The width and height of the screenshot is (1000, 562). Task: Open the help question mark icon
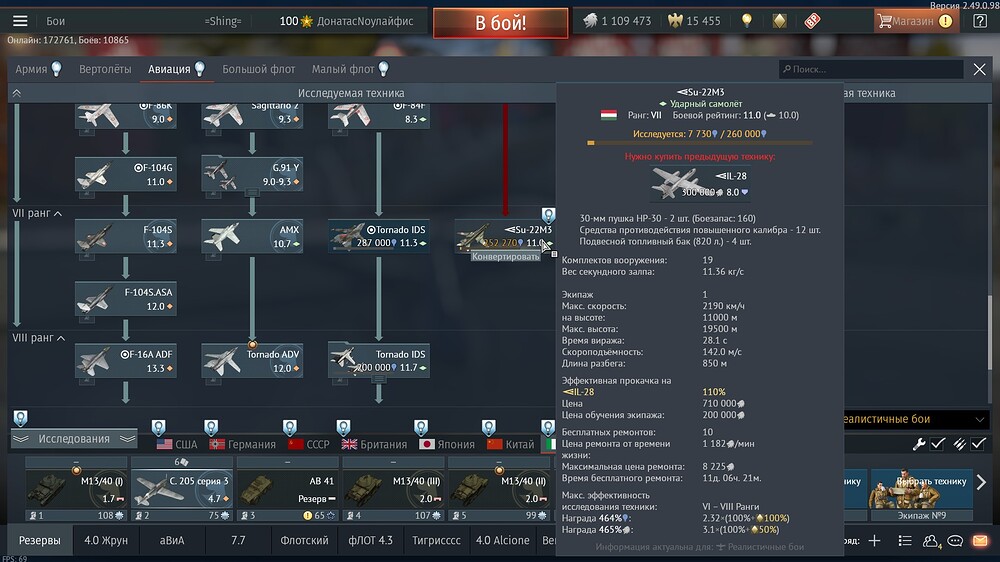980,21
